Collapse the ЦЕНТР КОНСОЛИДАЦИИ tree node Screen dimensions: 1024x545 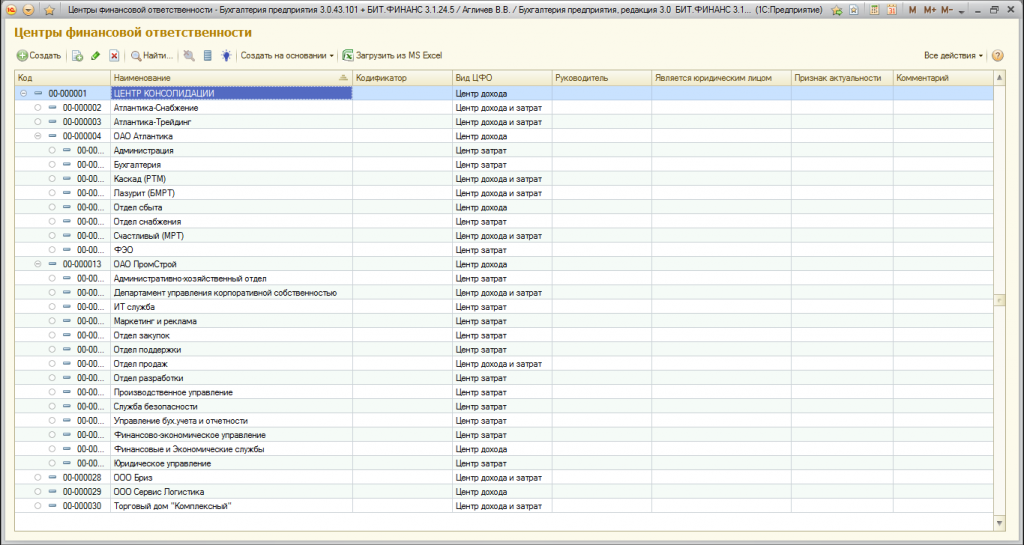click(24, 93)
